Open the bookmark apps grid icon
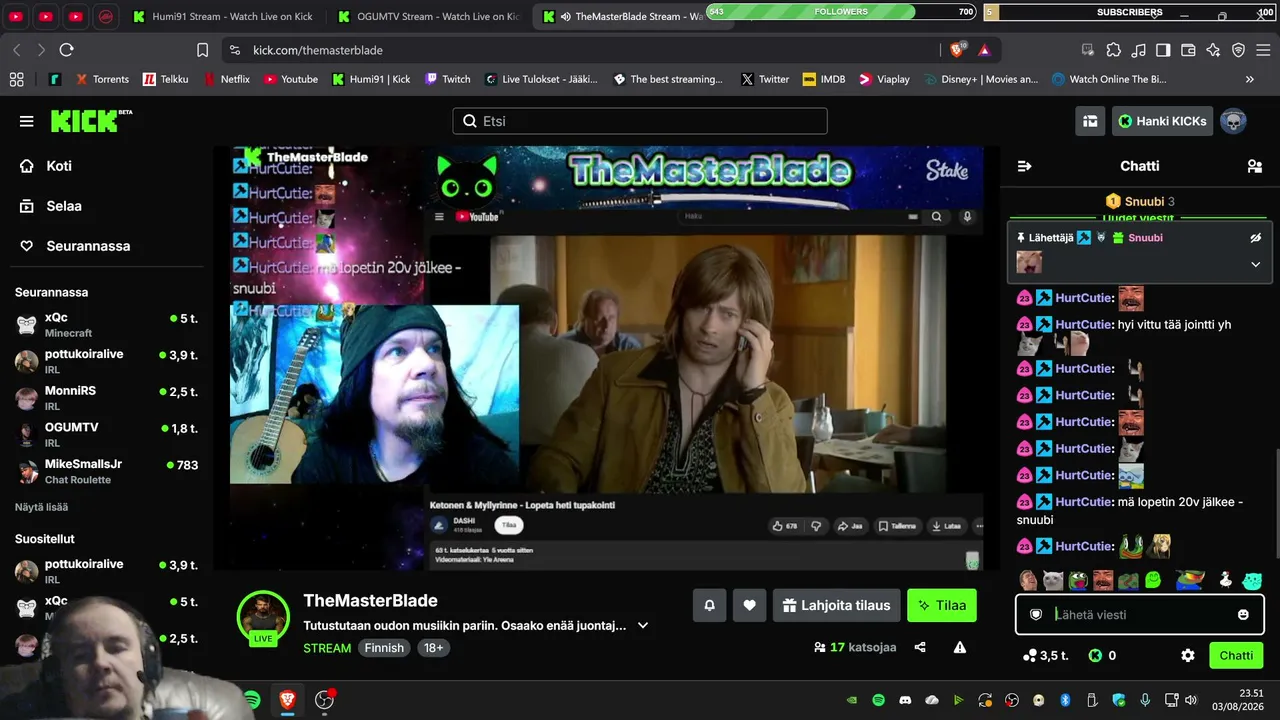This screenshot has height=720, width=1280. [x=16, y=79]
